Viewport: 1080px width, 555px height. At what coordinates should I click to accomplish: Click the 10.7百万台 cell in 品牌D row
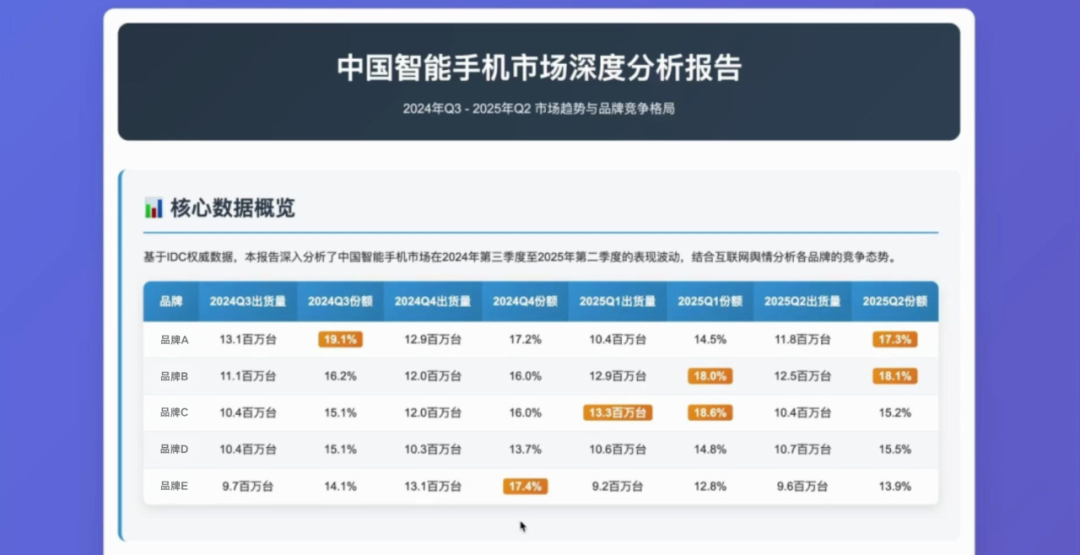(802, 449)
